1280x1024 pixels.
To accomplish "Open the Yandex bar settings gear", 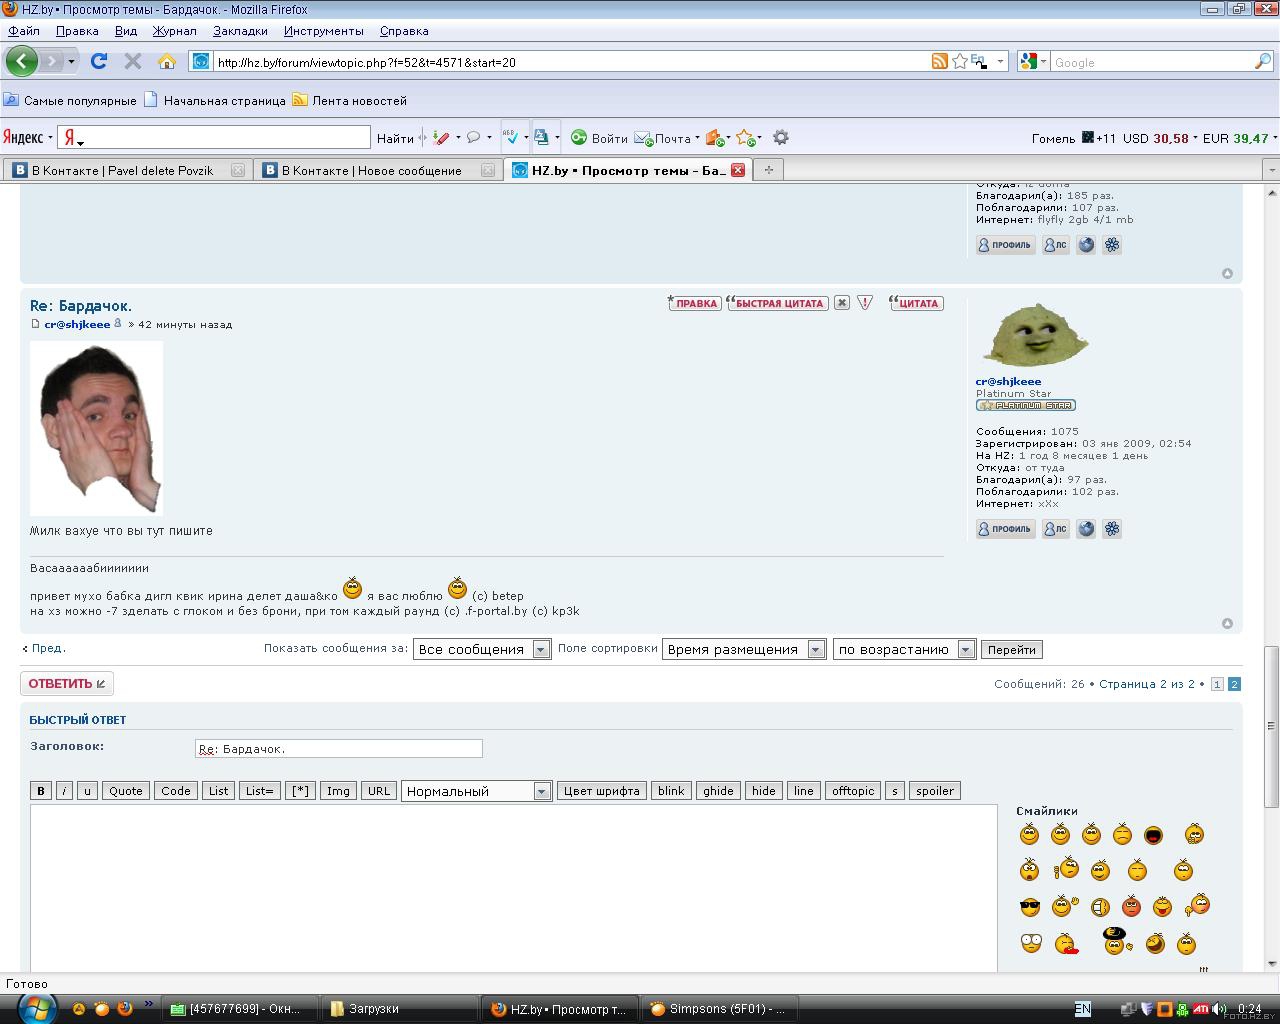I will pos(781,138).
